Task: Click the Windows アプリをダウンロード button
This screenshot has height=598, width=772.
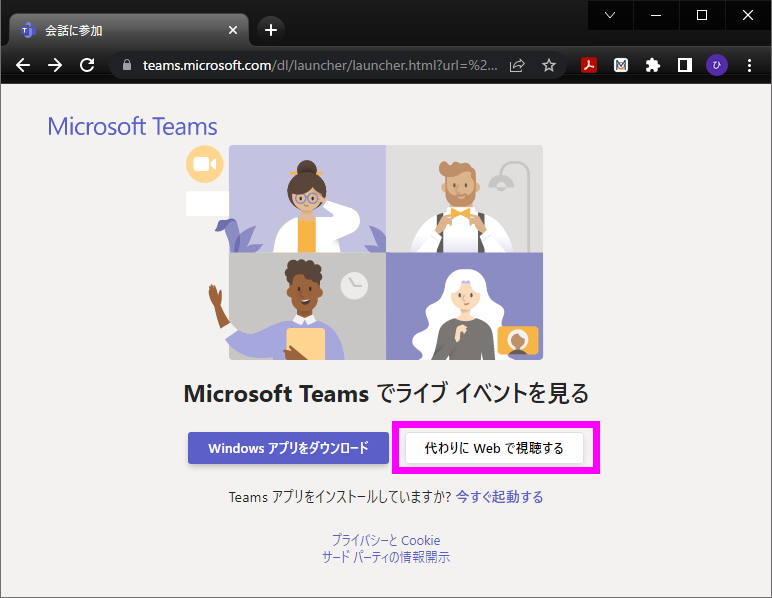Action: (289, 448)
